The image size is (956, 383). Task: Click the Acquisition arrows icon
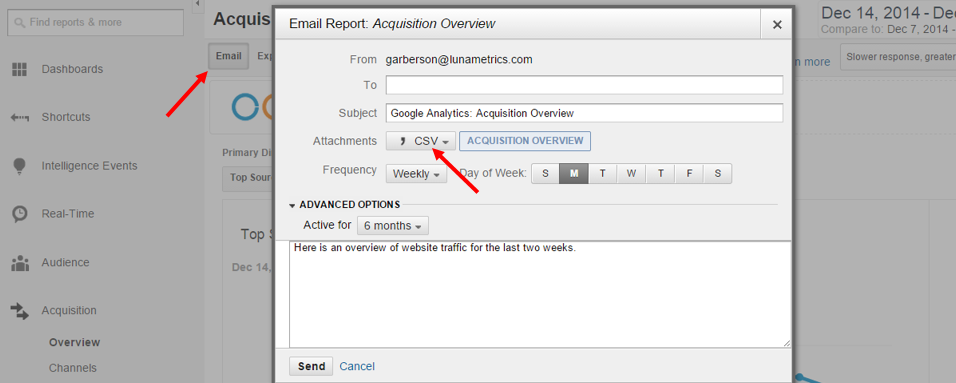20,311
